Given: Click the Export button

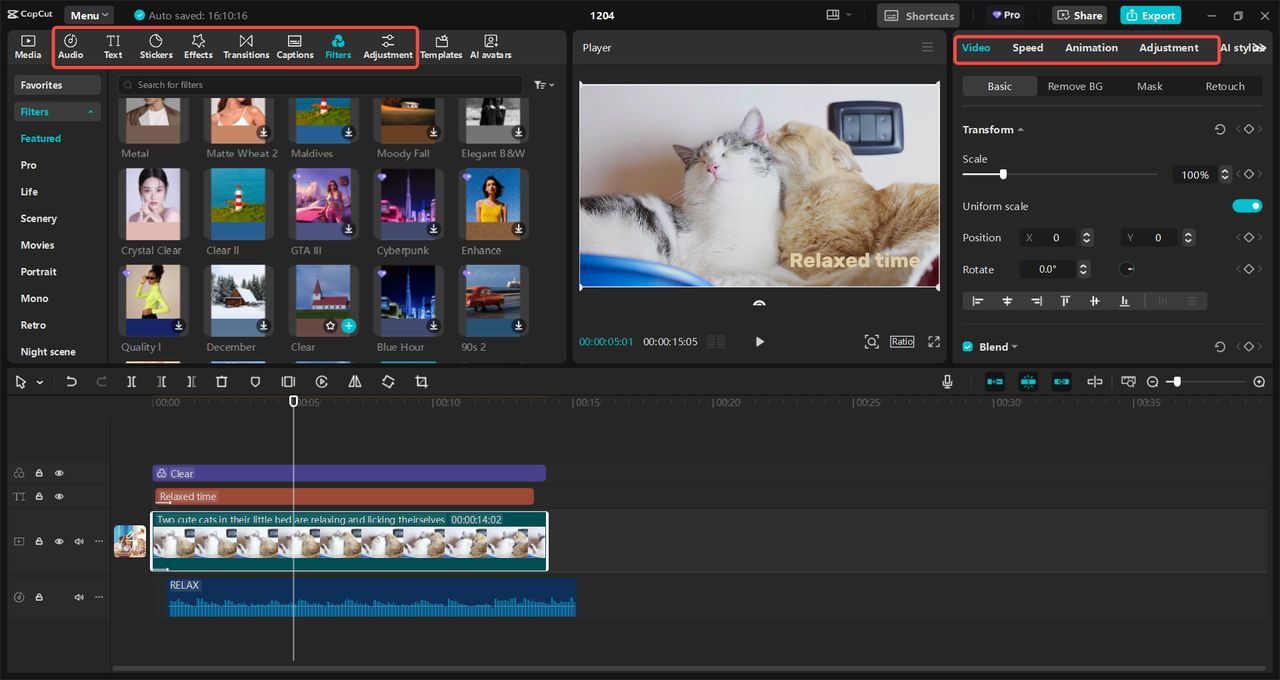Looking at the screenshot, I should point(1150,15).
